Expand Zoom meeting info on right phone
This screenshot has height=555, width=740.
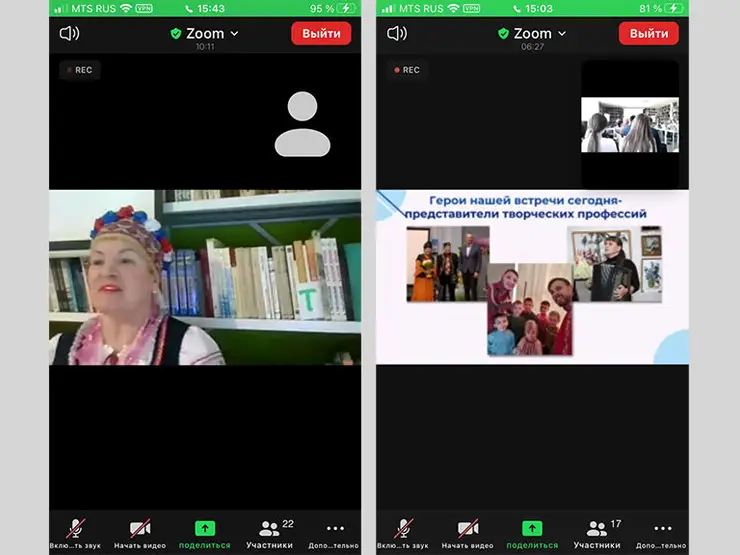pos(533,34)
